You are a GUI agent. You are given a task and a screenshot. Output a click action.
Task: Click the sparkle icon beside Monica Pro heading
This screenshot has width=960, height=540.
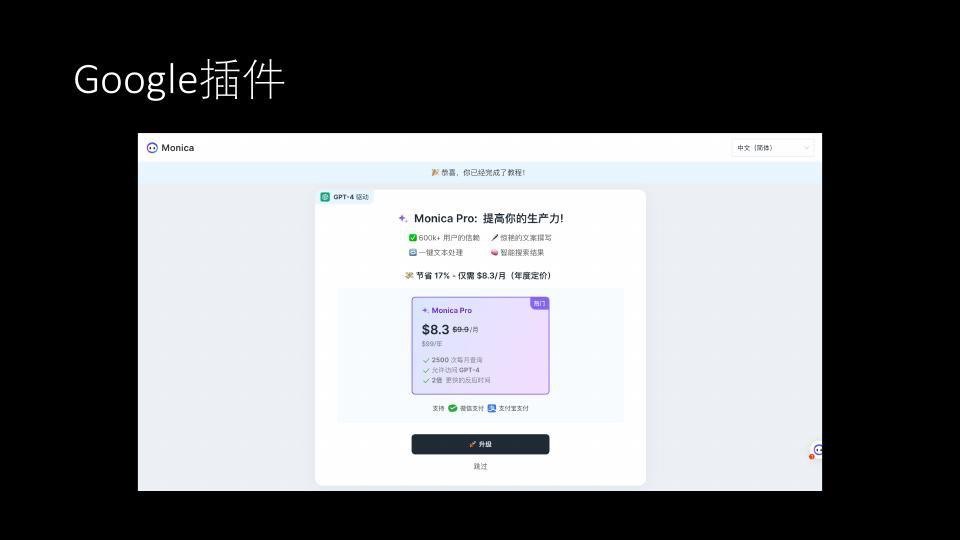pyautogui.click(x=402, y=218)
